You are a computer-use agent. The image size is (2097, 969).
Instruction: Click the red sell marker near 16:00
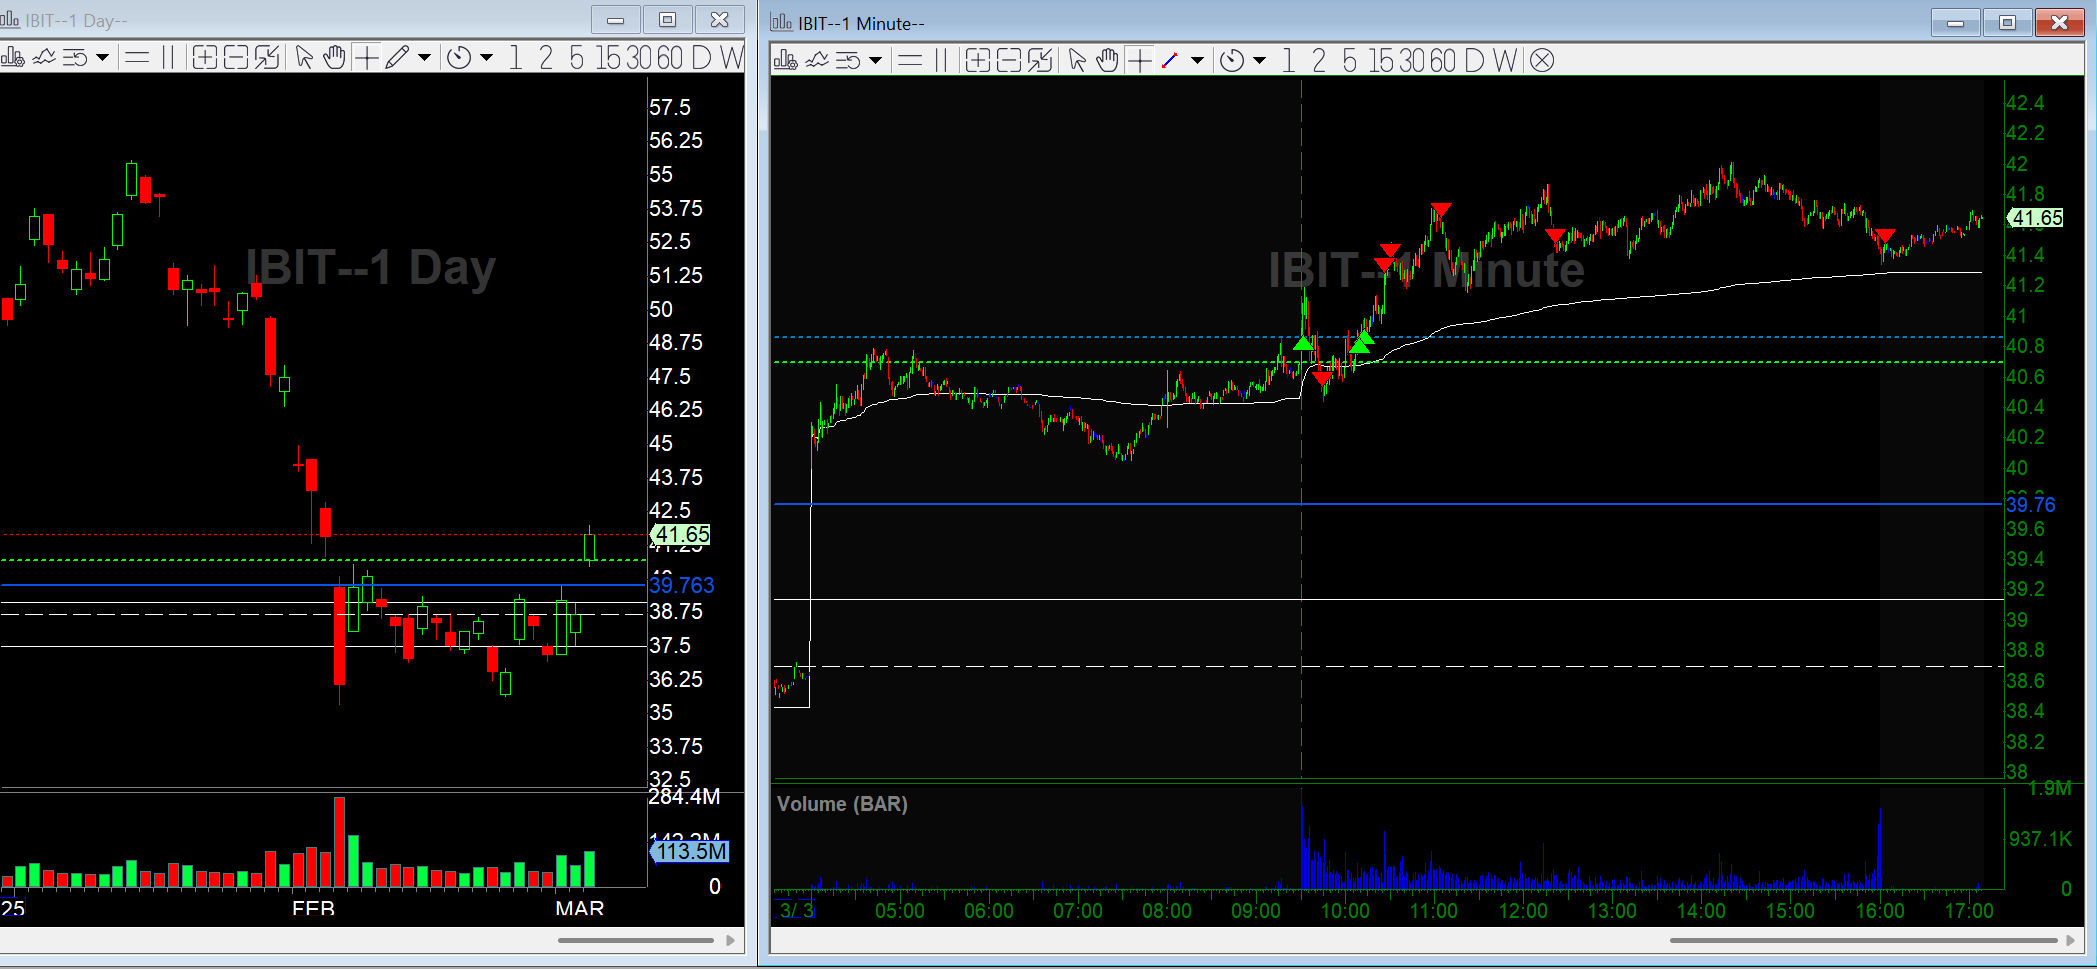1885,236
